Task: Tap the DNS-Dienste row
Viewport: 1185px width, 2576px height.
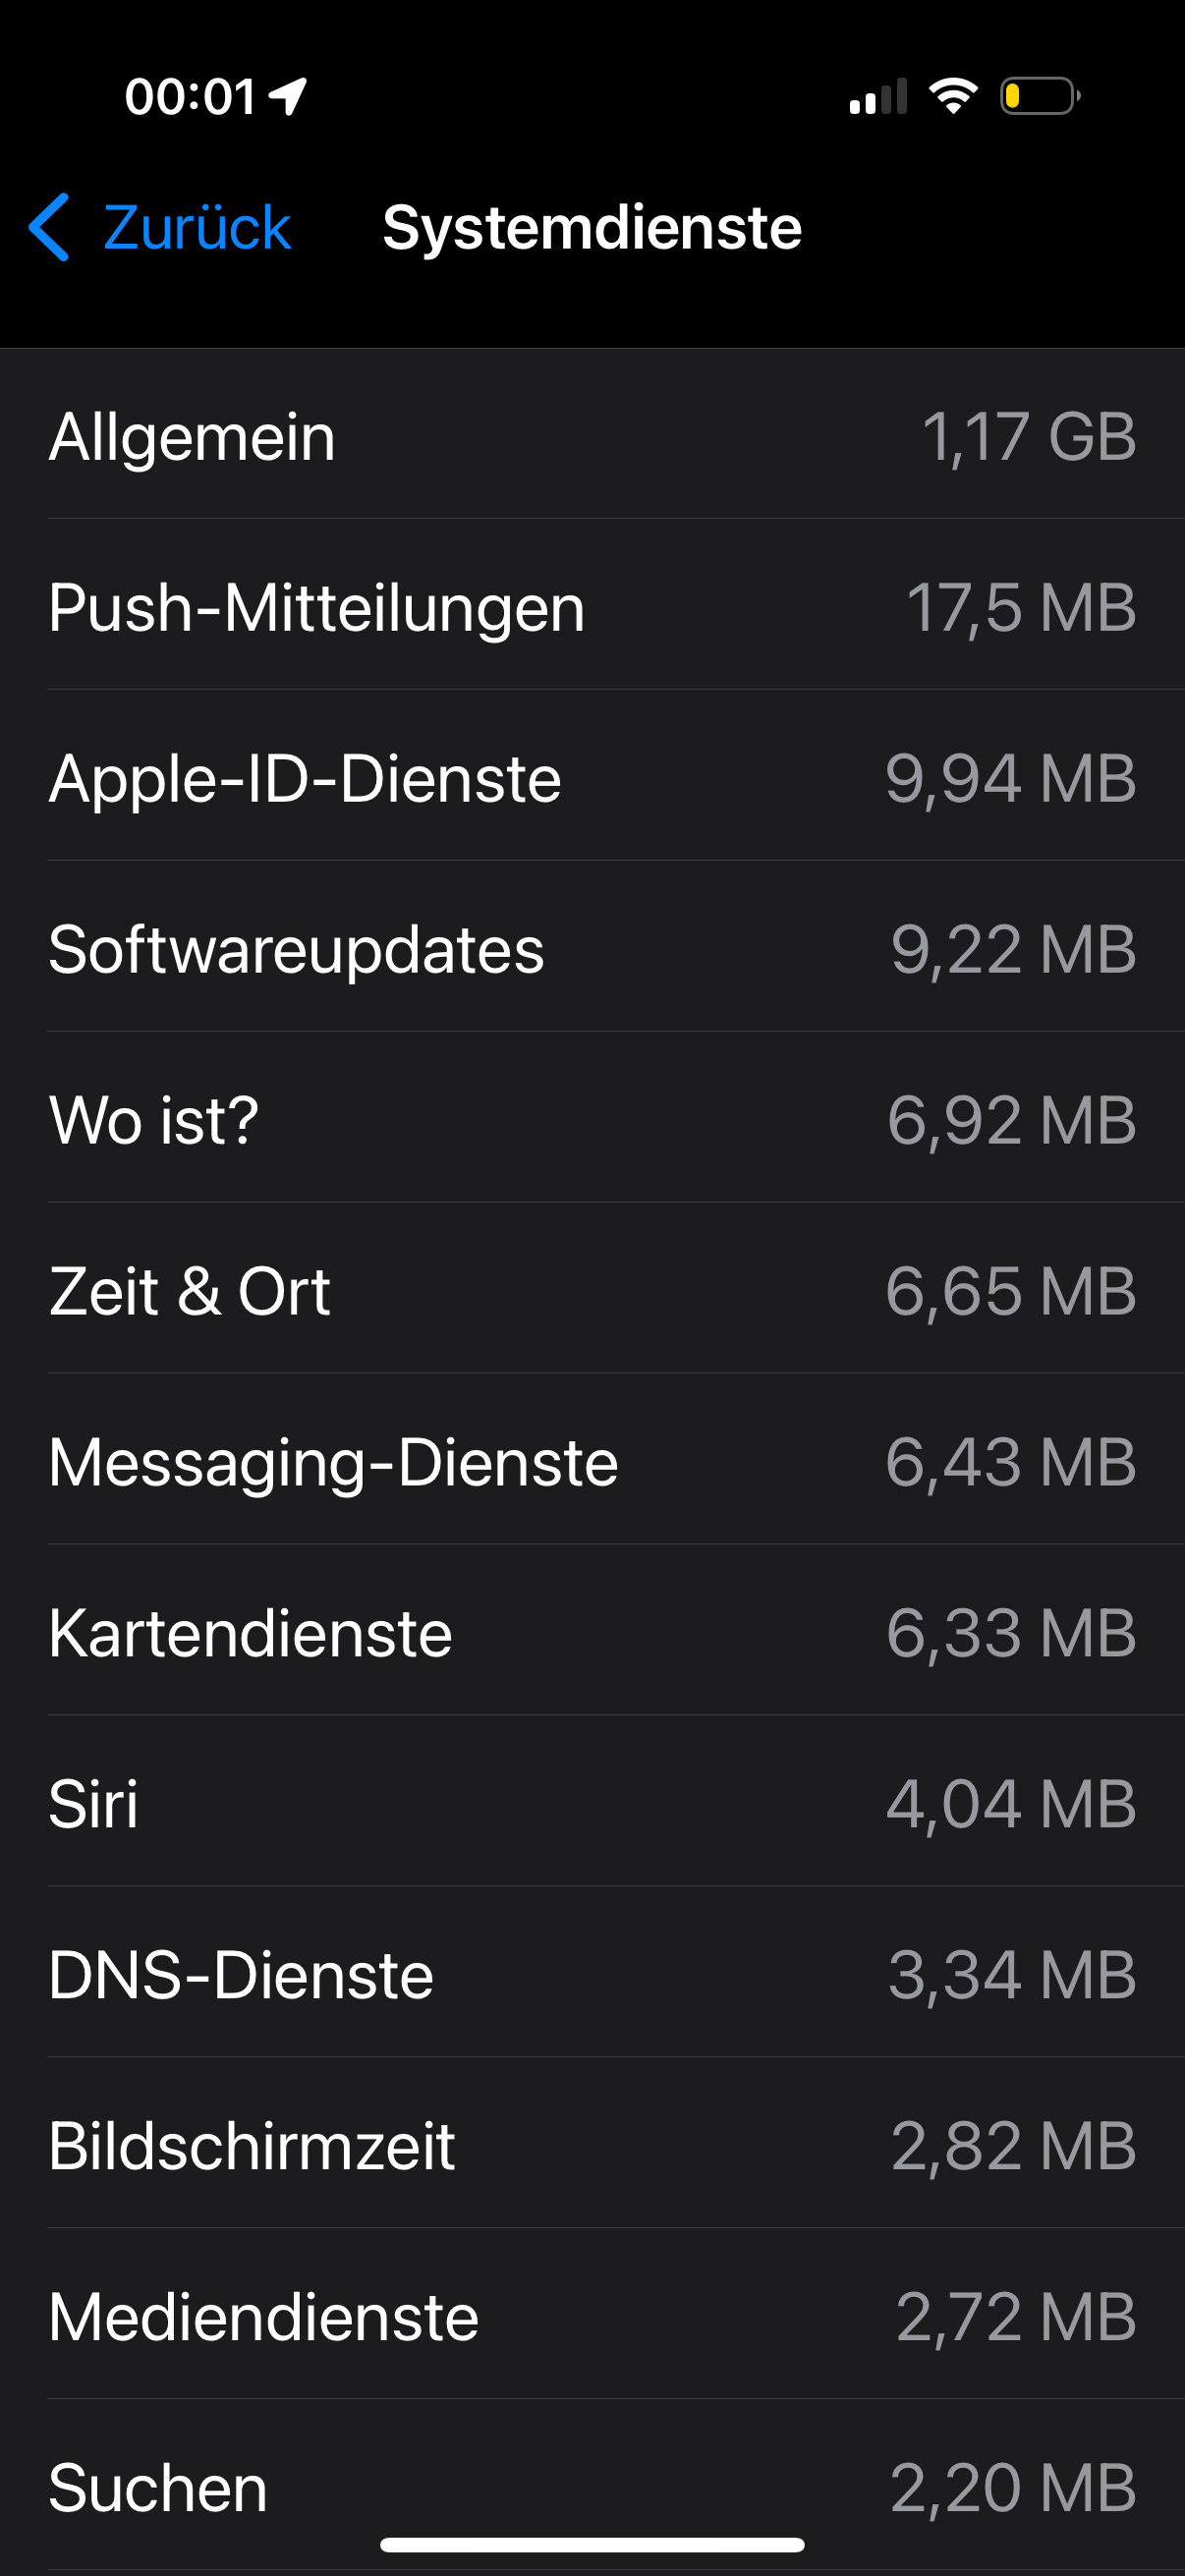Action: pos(592,1975)
